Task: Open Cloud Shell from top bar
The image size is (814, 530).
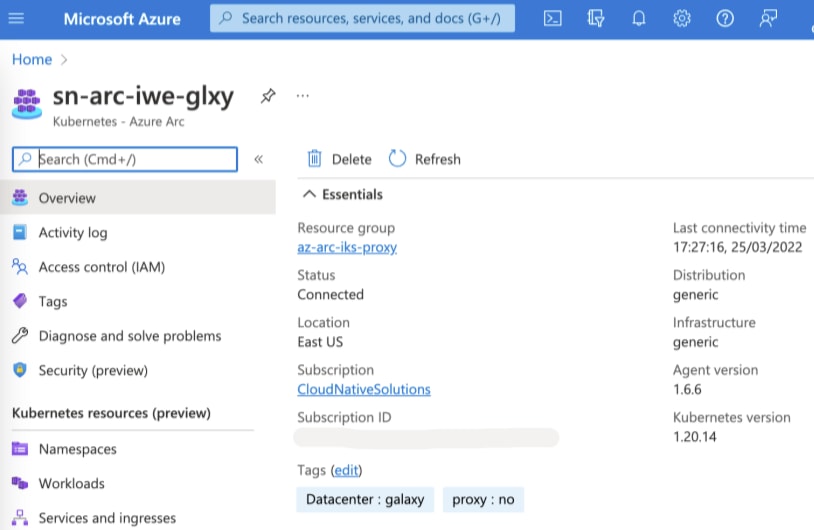Action: [552, 19]
